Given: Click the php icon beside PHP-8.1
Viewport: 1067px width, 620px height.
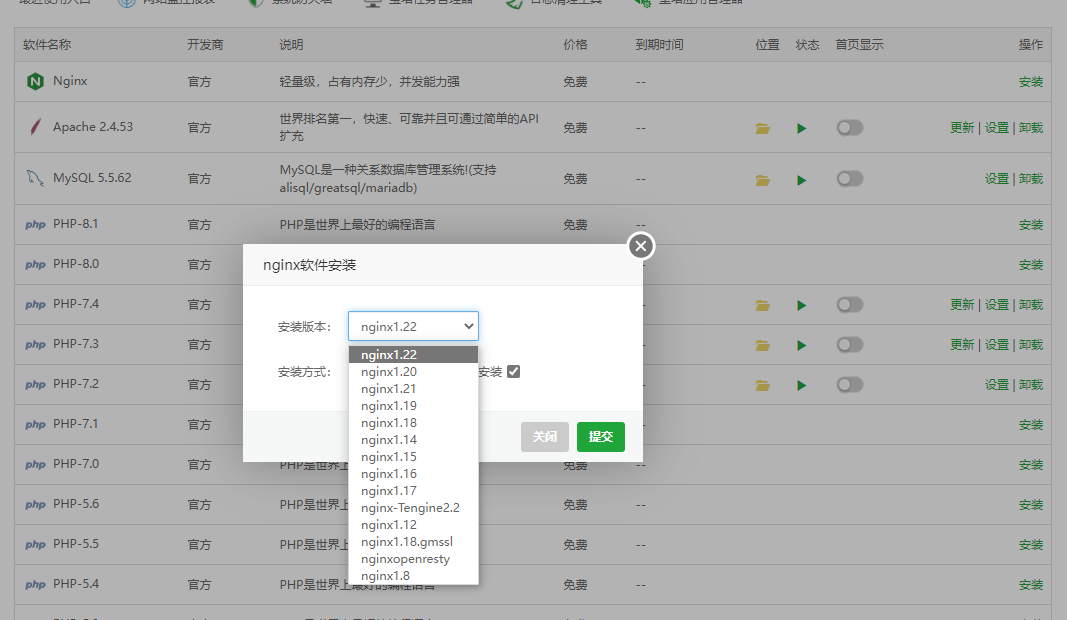Looking at the screenshot, I should tap(35, 225).
